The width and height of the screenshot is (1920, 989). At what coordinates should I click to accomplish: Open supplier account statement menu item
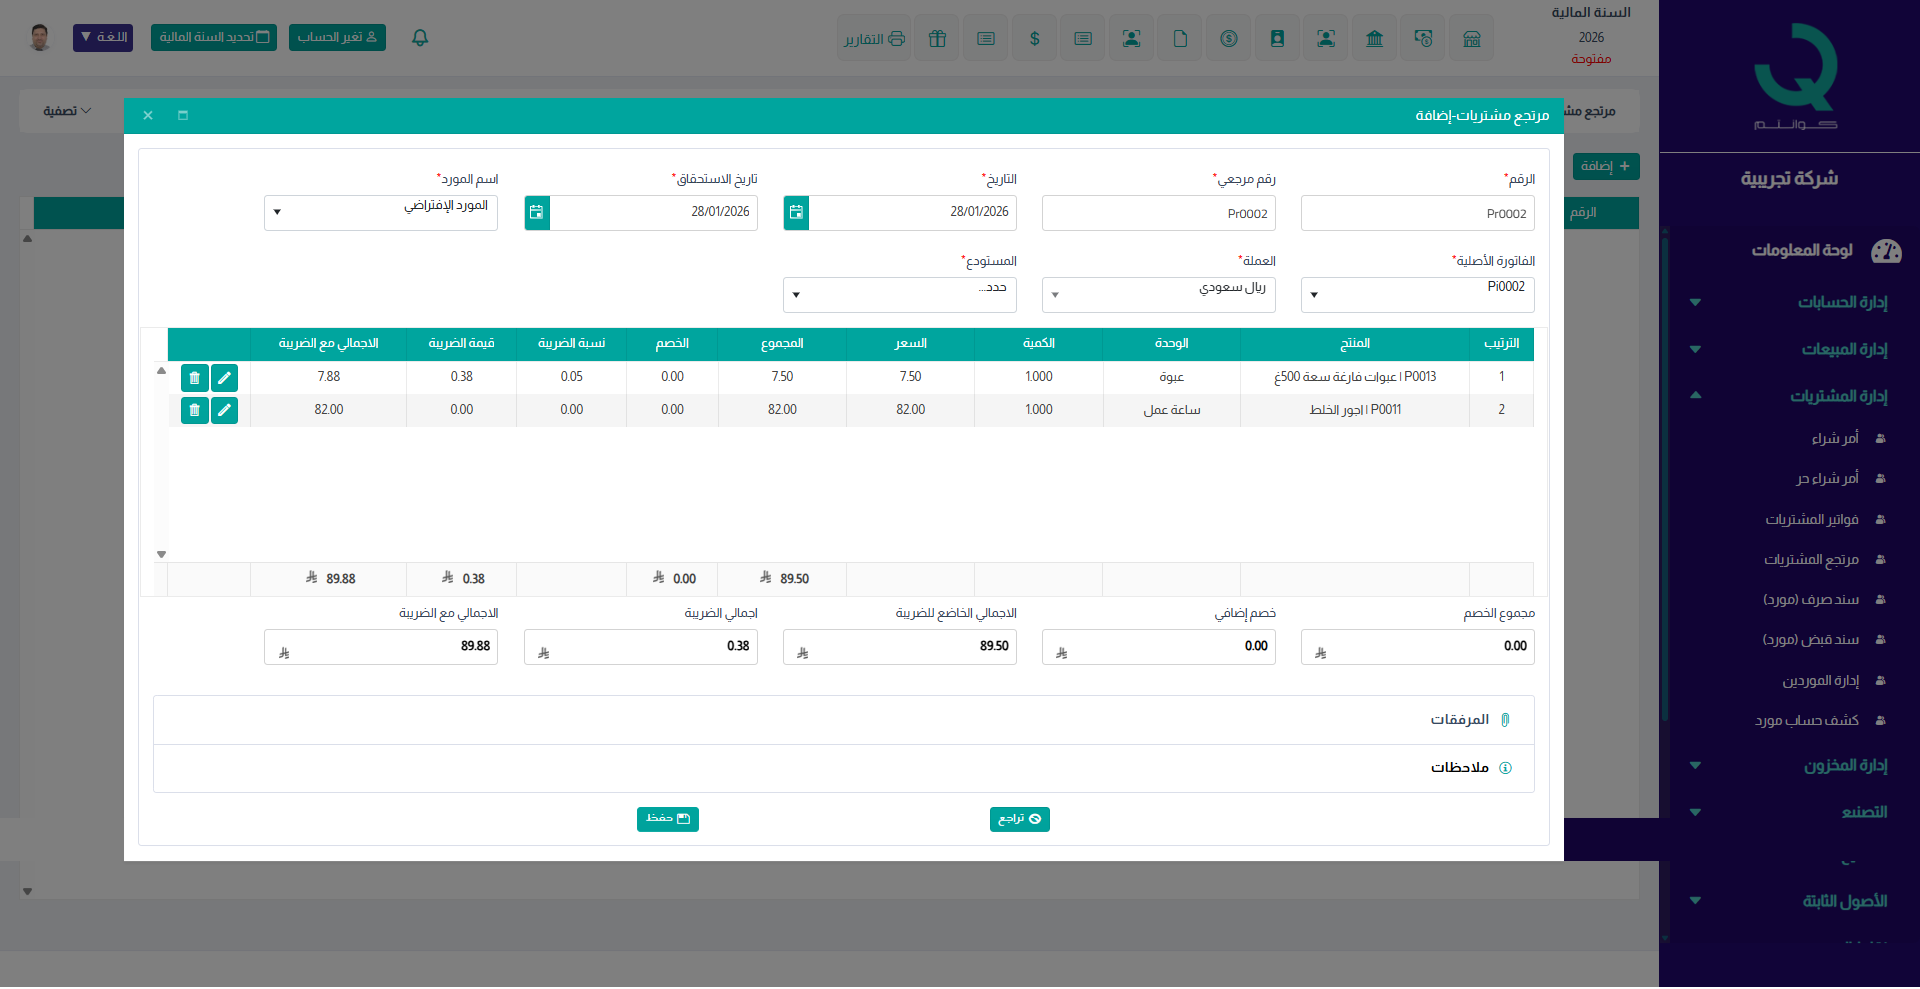point(1806,720)
